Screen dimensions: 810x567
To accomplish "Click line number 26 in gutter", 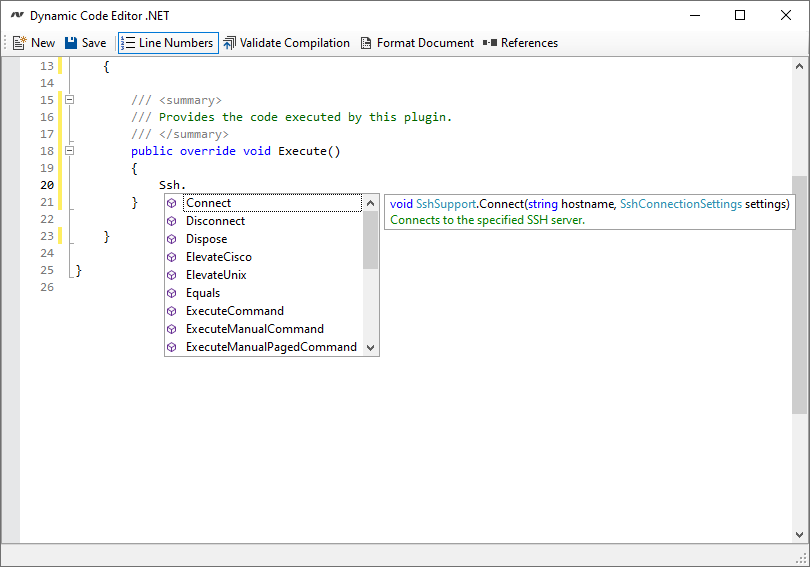I will click(47, 287).
